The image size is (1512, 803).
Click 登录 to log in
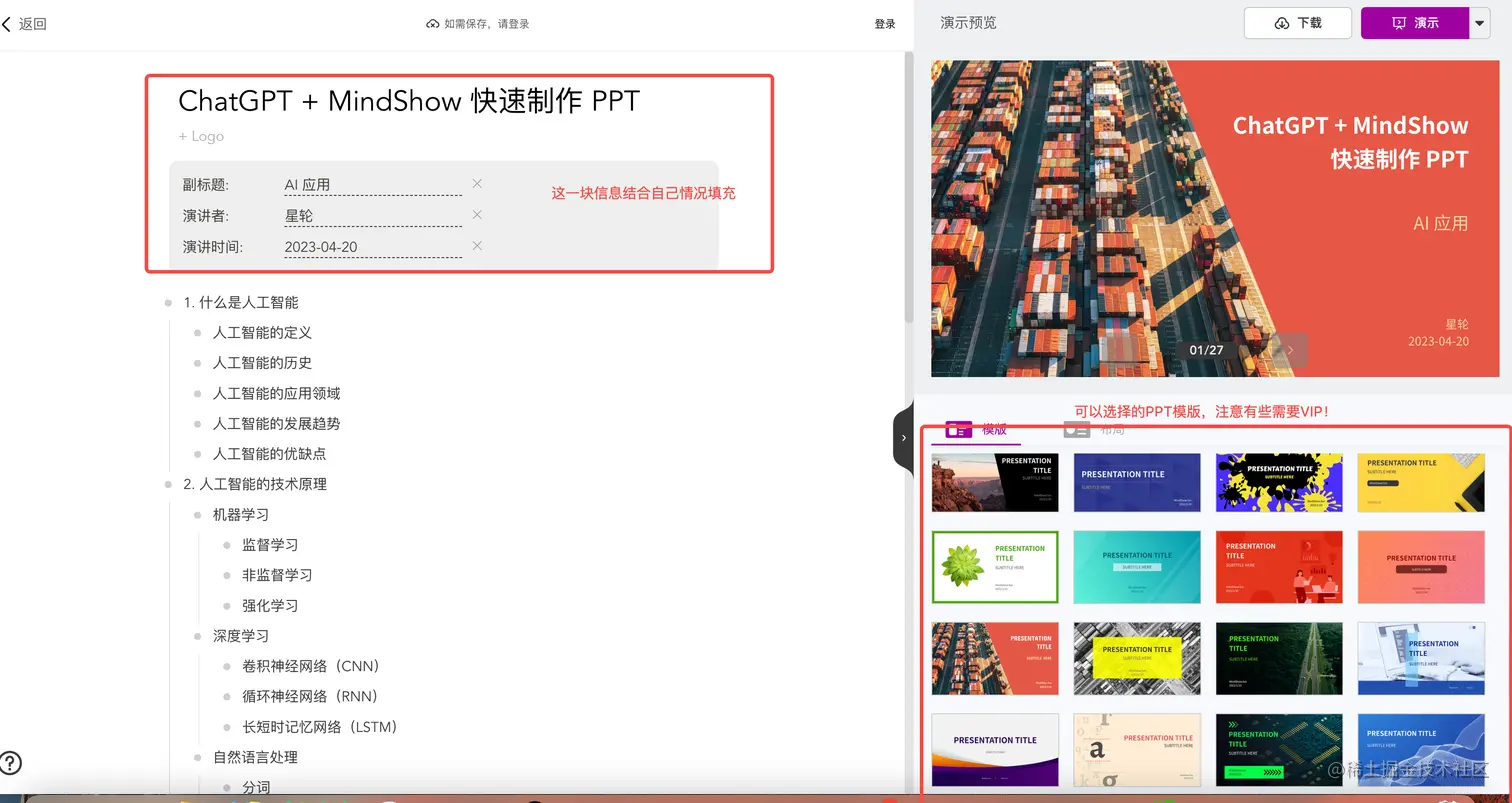[885, 24]
